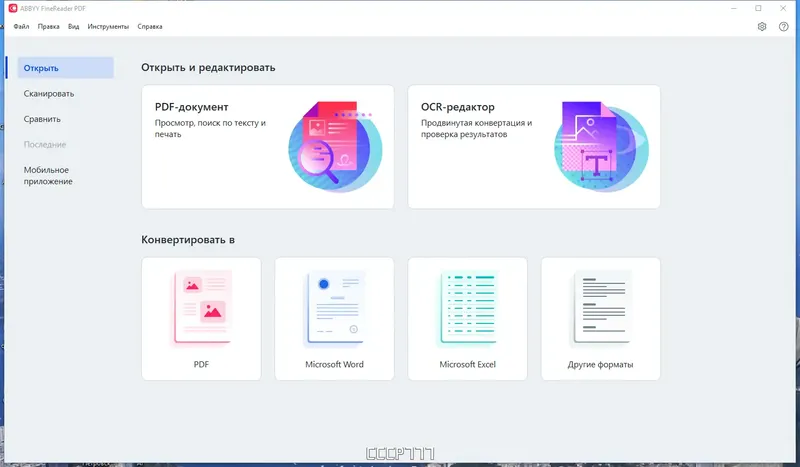Minimize the FineReader window
The height and width of the screenshot is (467, 800).
click(734, 8)
